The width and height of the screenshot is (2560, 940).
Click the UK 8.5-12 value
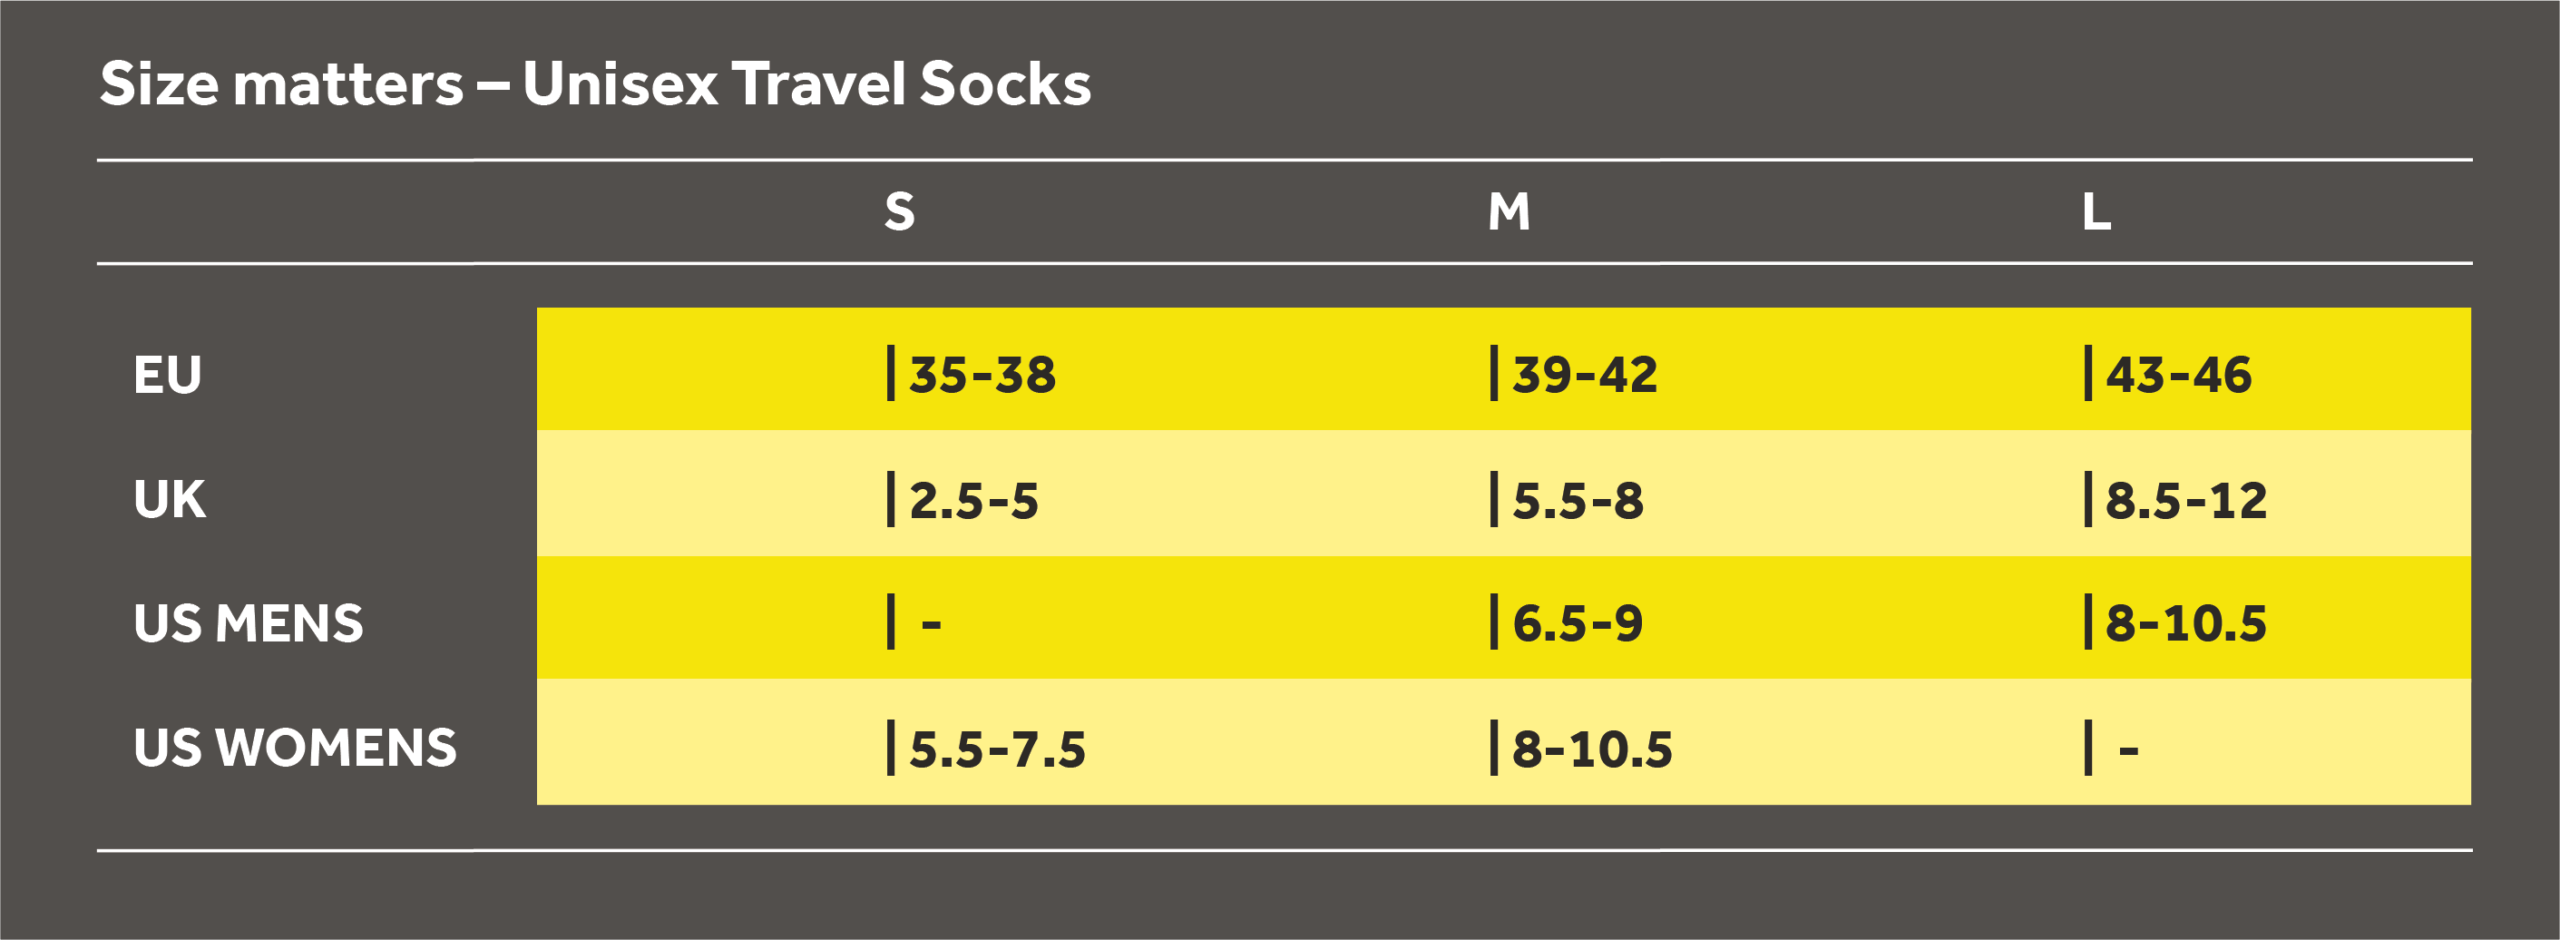2186,500
